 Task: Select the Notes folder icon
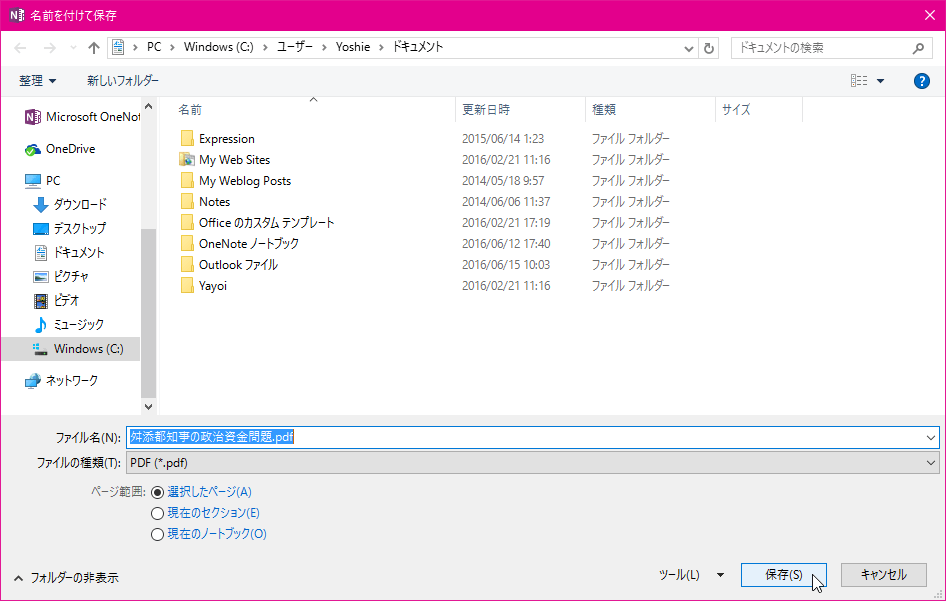pyautogui.click(x=187, y=202)
